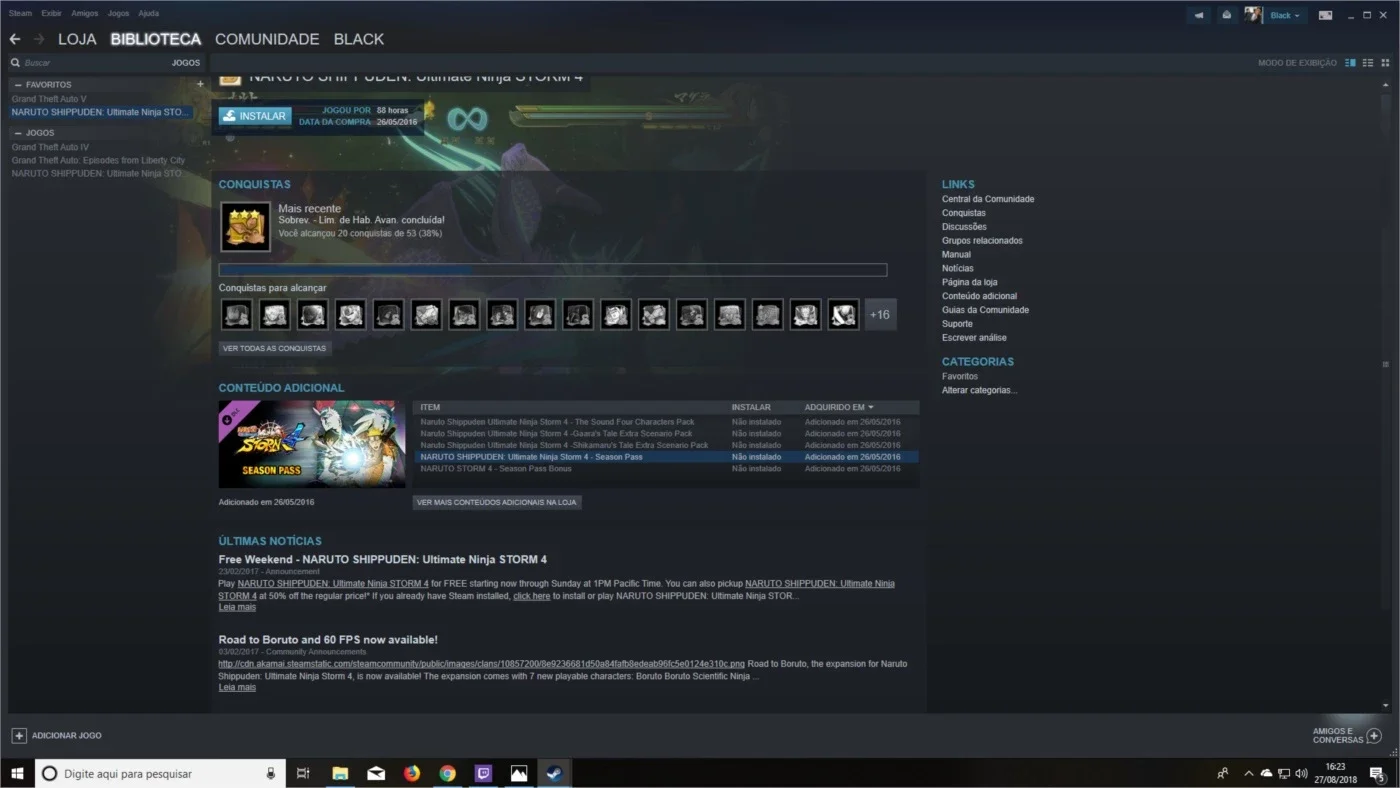Open the People icon in the taskbar

click(x=1222, y=773)
